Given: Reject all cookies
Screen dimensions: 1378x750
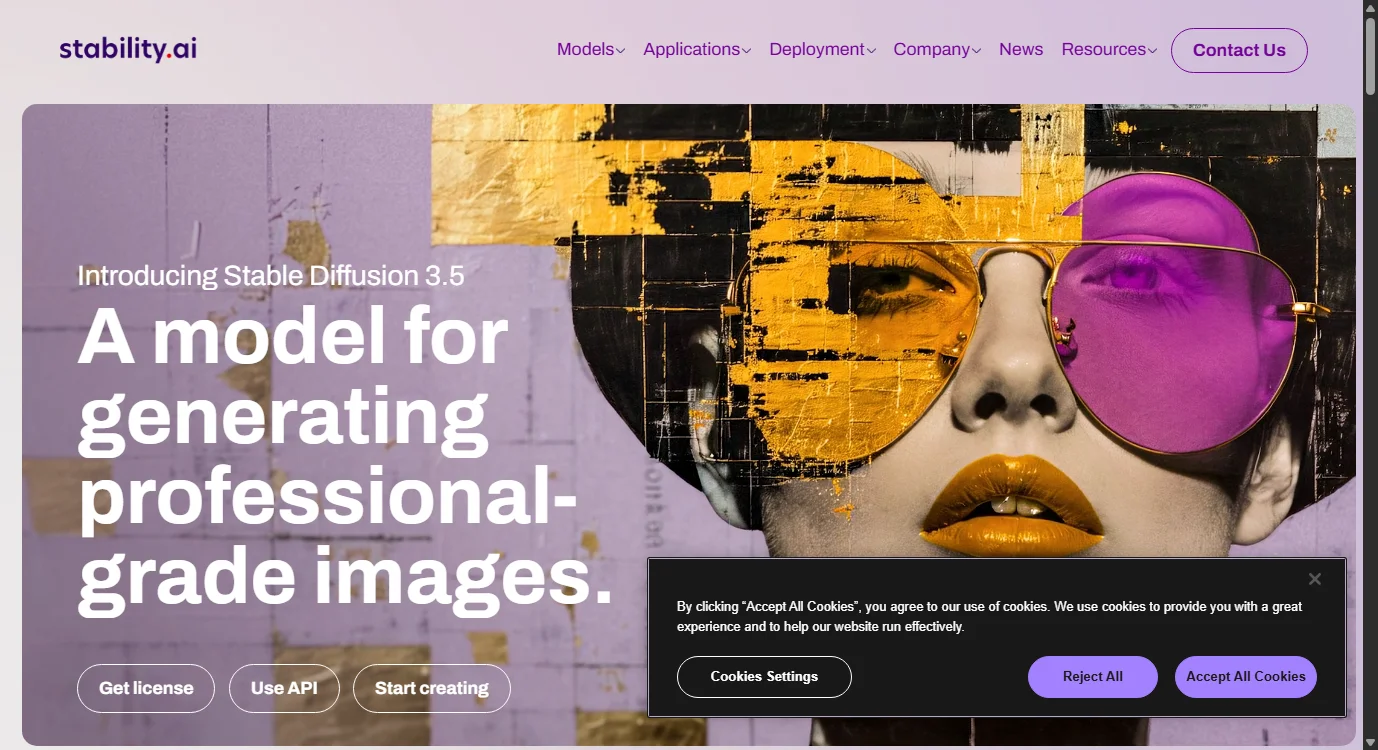Looking at the screenshot, I should [1092, 677].
